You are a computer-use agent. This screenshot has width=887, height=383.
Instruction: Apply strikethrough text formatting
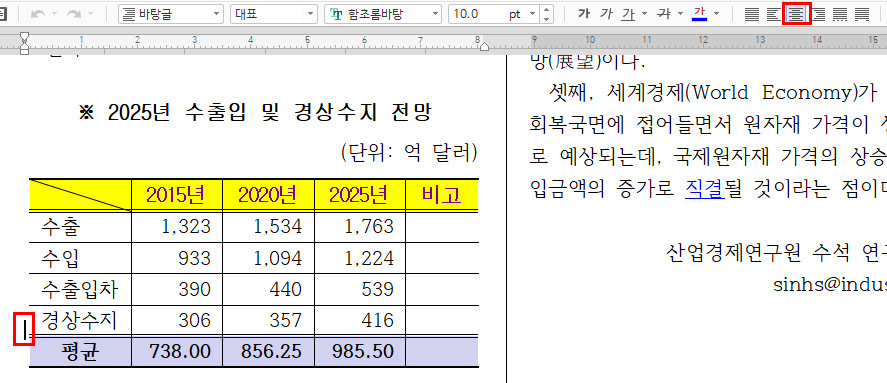[x=663, y=14]
